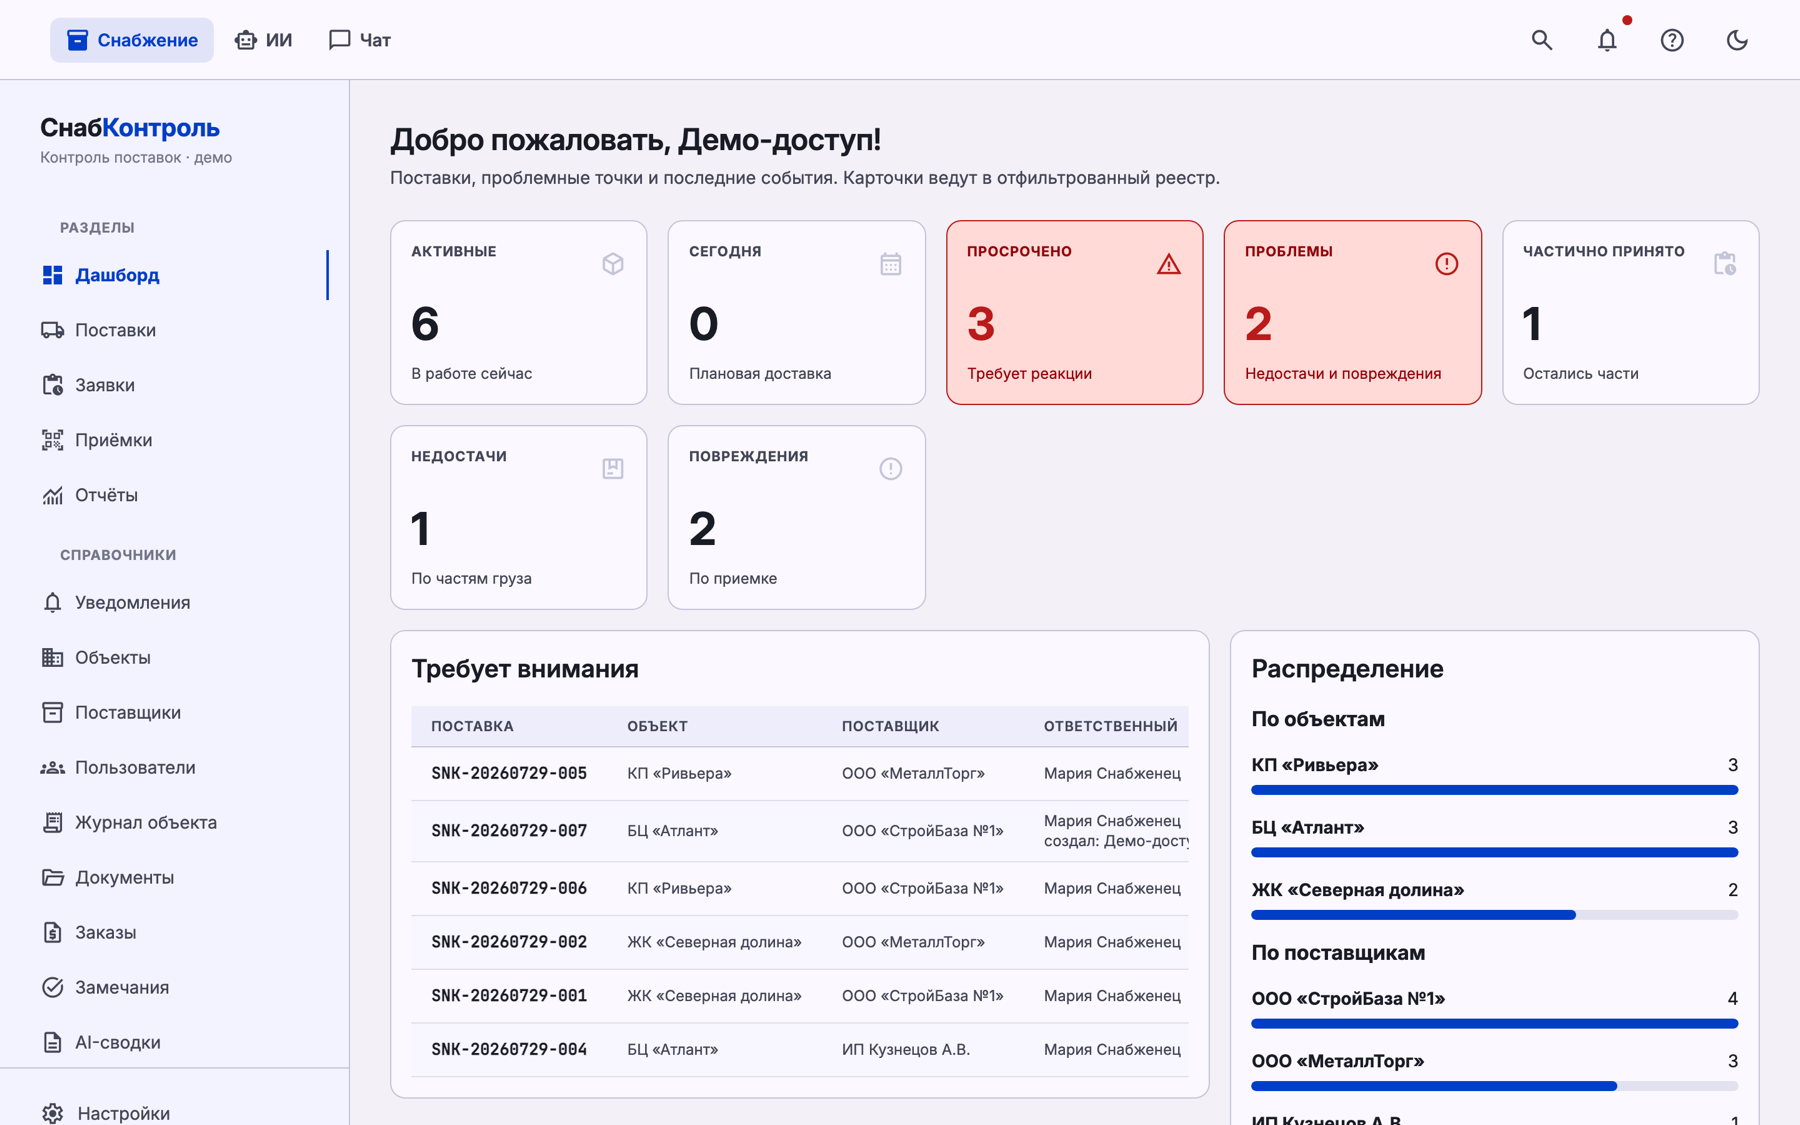Click the Замечания checkmark icon
The height and width of the screenshot is (1125, 1800).
click(52, 987)
